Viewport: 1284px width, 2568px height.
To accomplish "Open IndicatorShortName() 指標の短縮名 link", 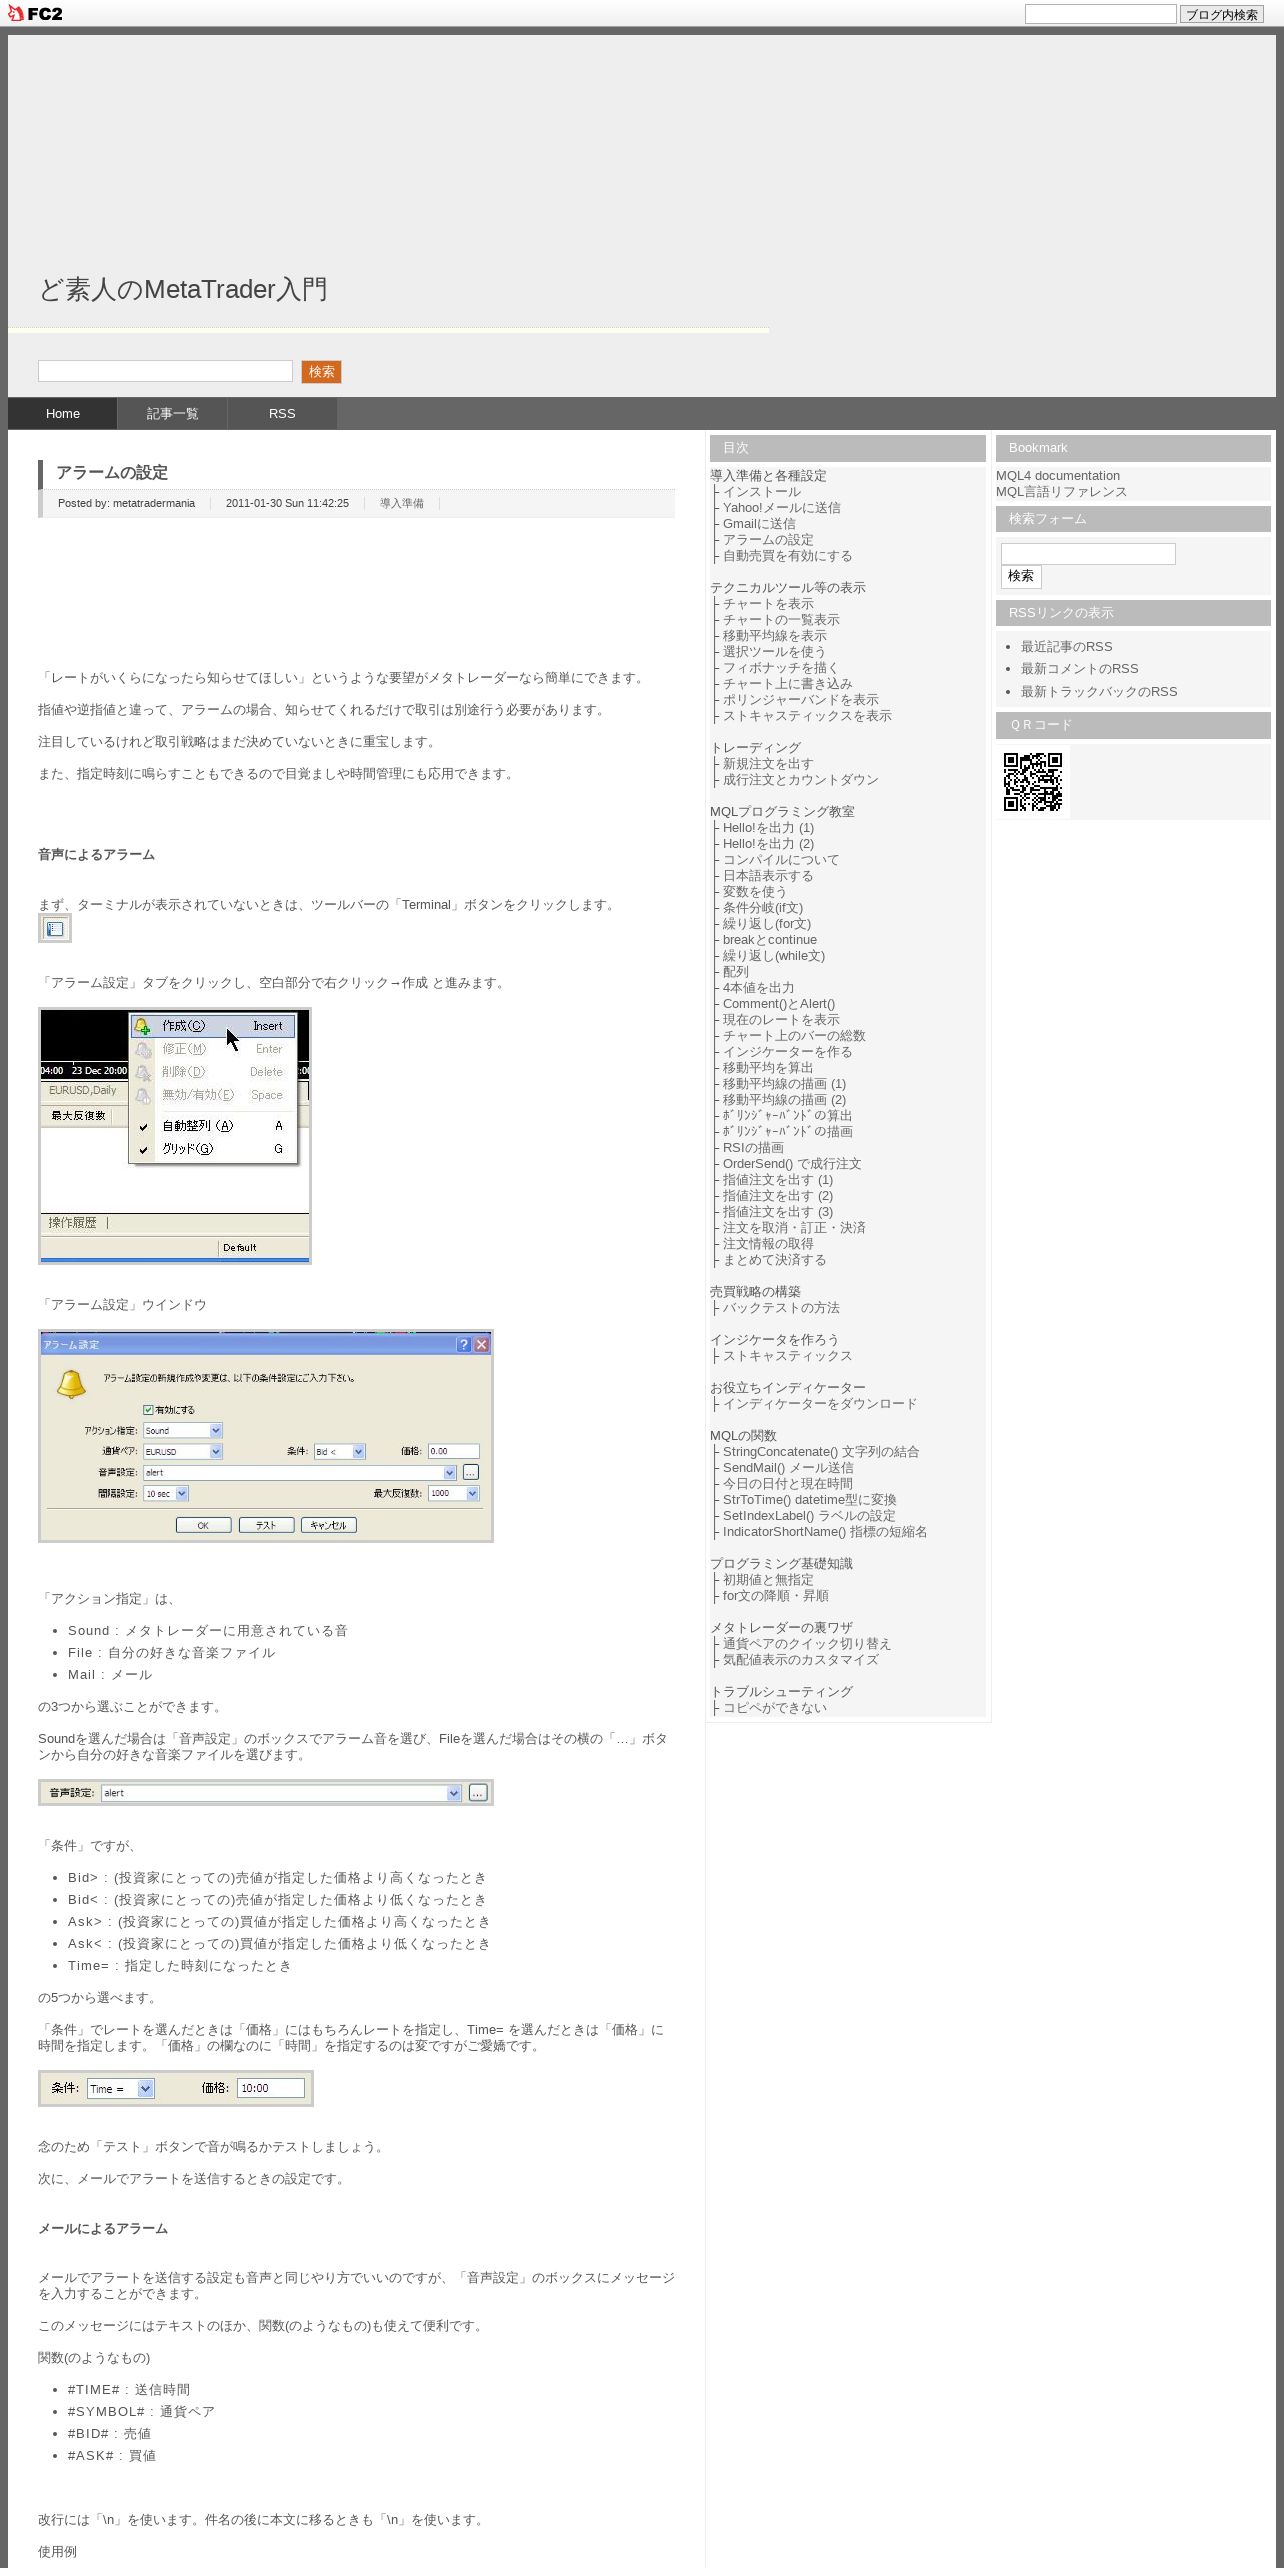I will click(x=824, y=1532).
